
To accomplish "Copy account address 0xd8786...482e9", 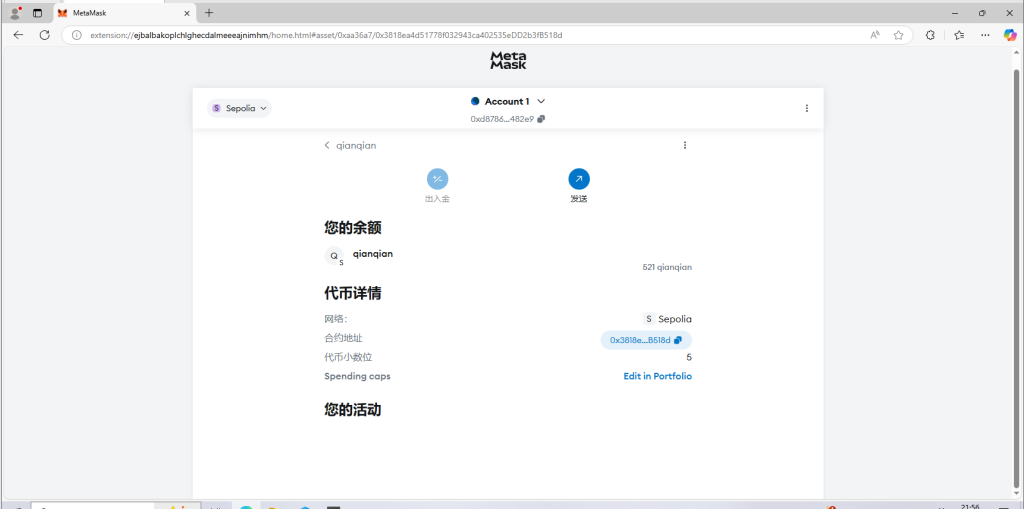I will pos(541,119).
